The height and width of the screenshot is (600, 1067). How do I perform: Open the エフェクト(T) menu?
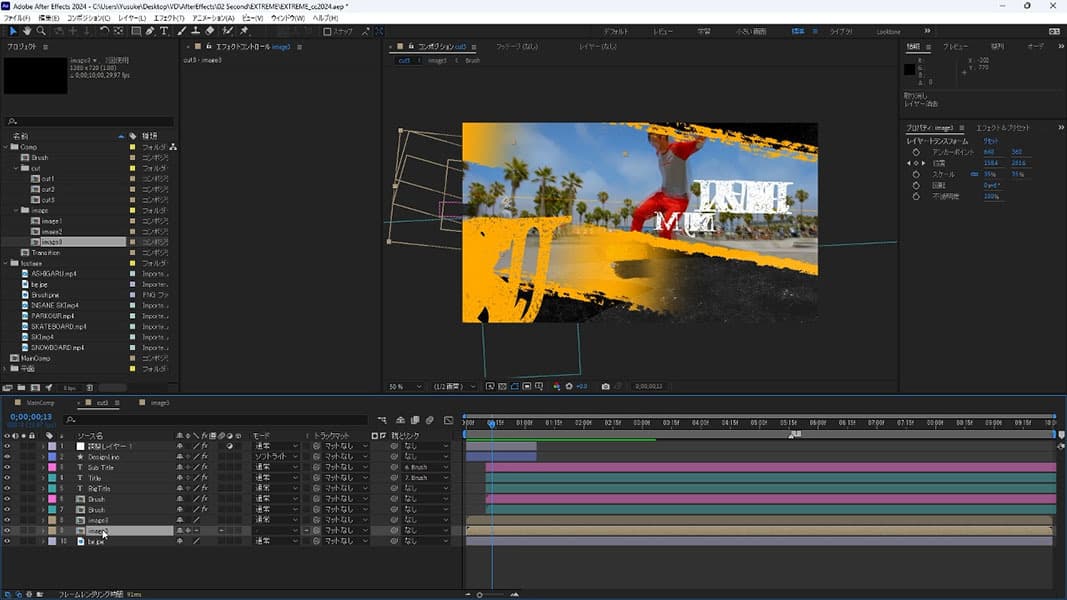(x=169, y=18)
